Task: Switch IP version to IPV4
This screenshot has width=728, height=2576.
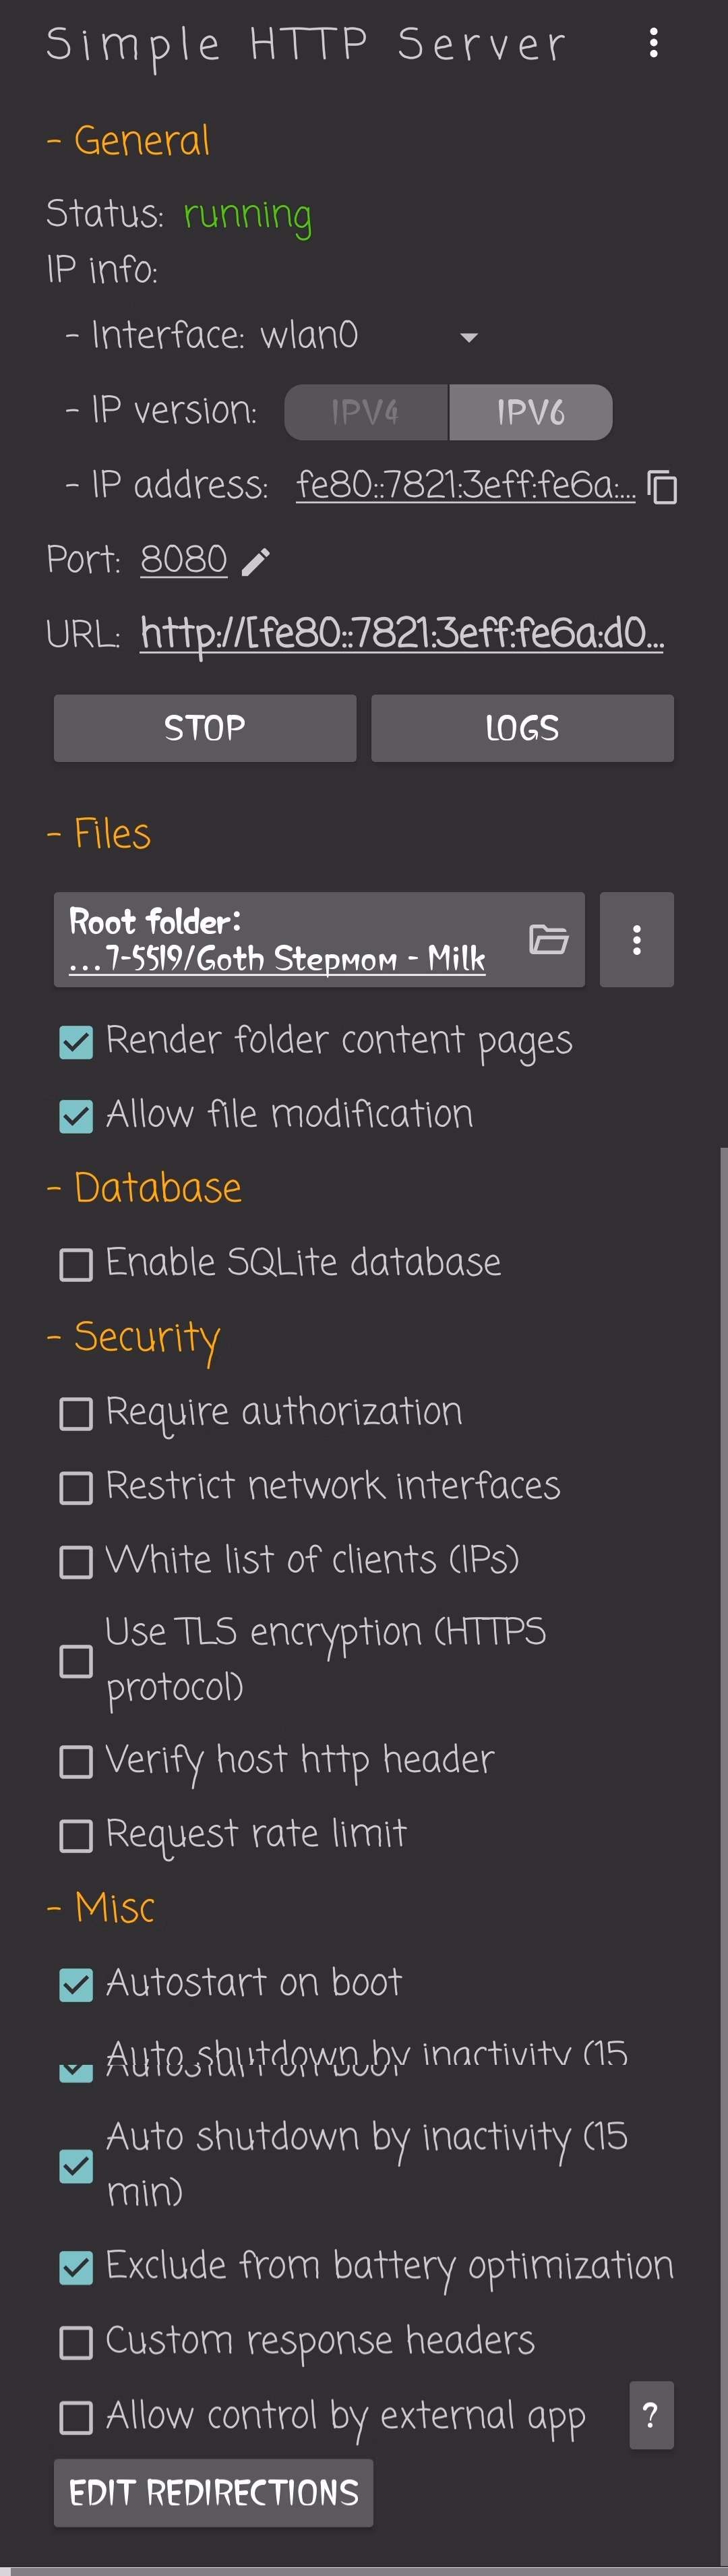Action: click(x=366, y=412)
